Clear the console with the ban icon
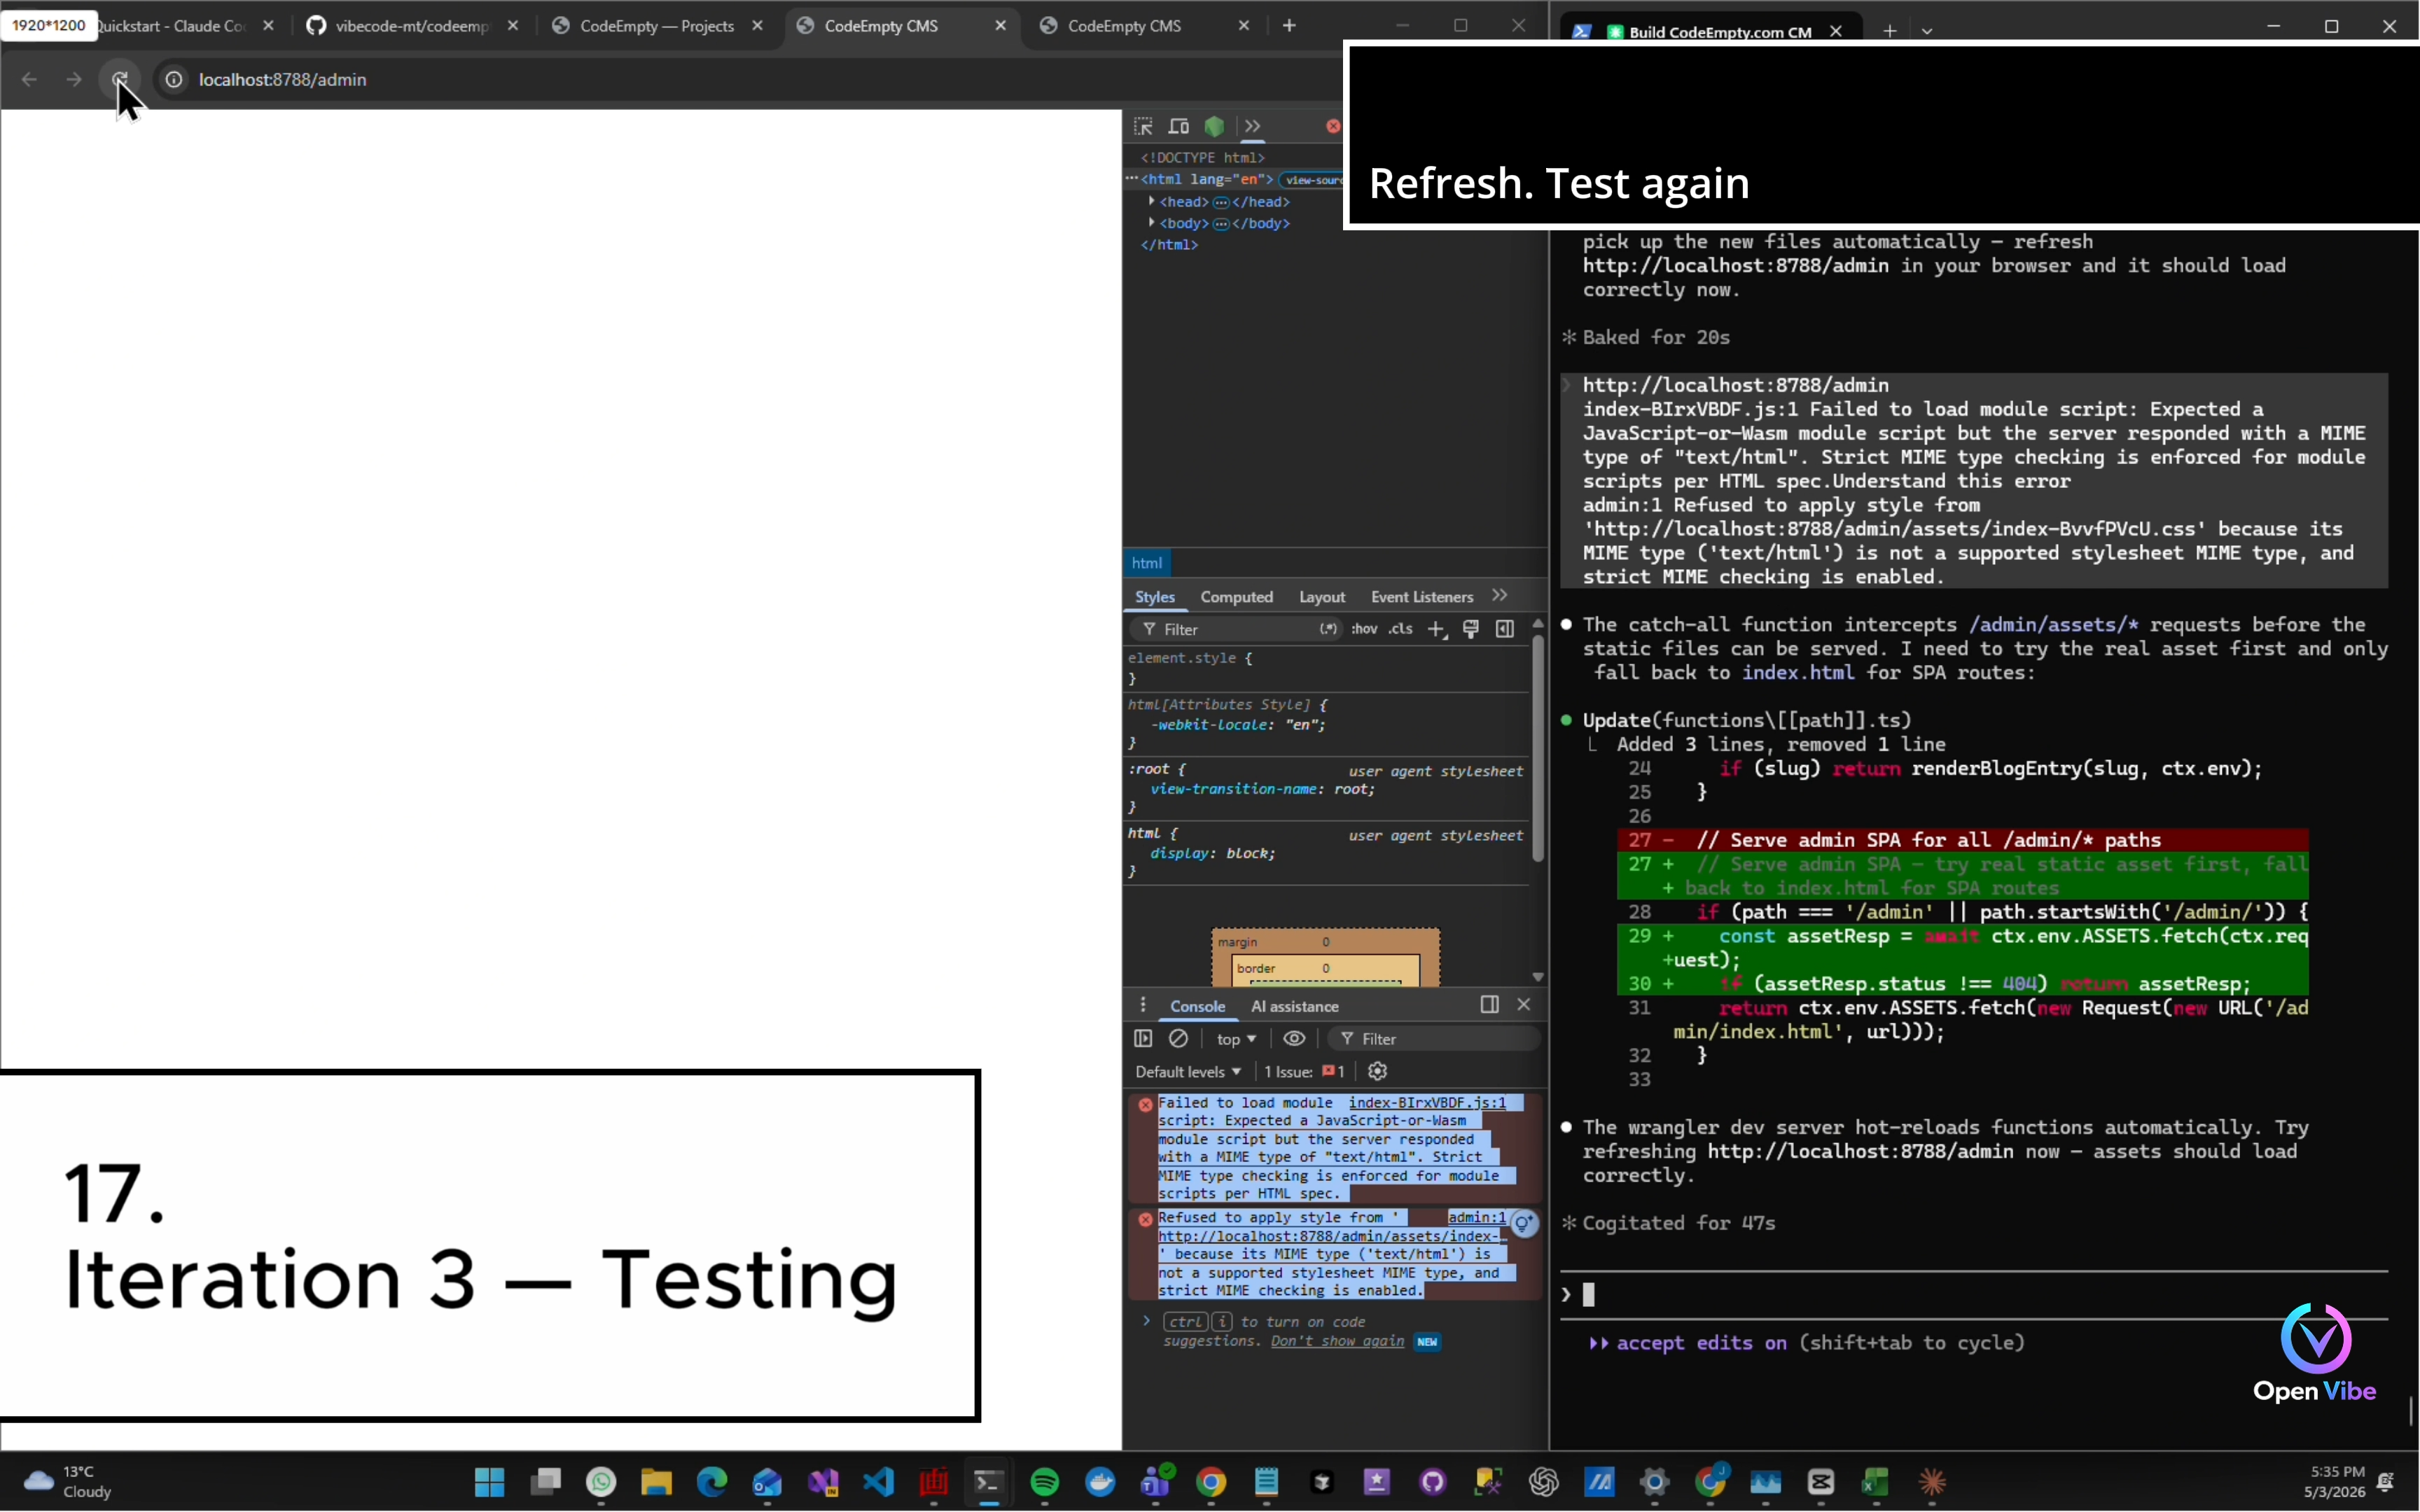 pos(1179,1039)
